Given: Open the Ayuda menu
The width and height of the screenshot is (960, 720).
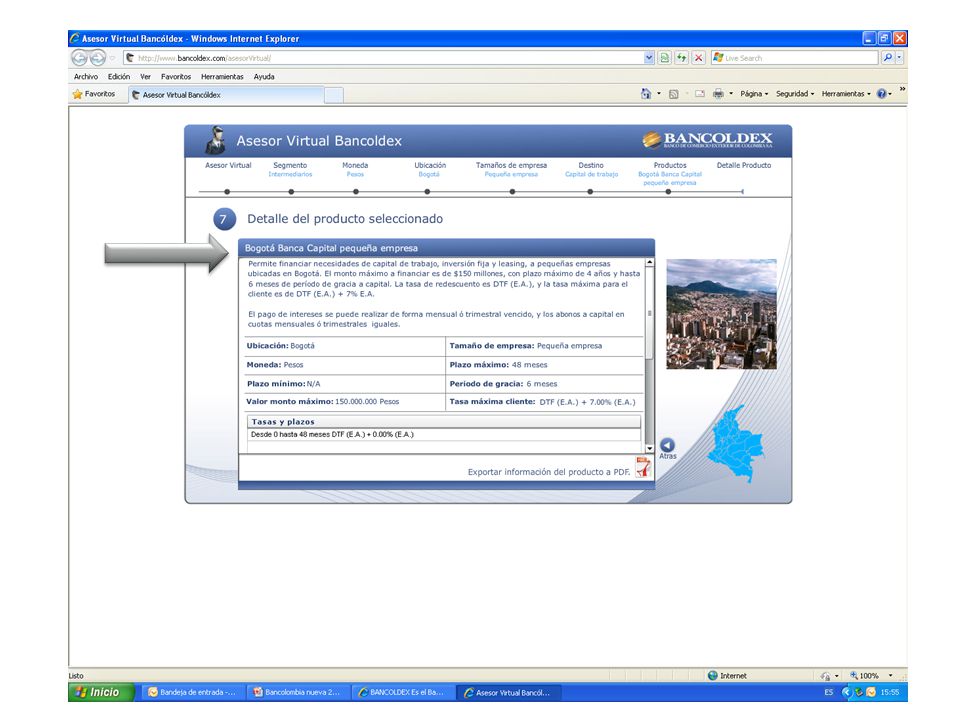Looking at the screenshot, I should coord(264,77).
